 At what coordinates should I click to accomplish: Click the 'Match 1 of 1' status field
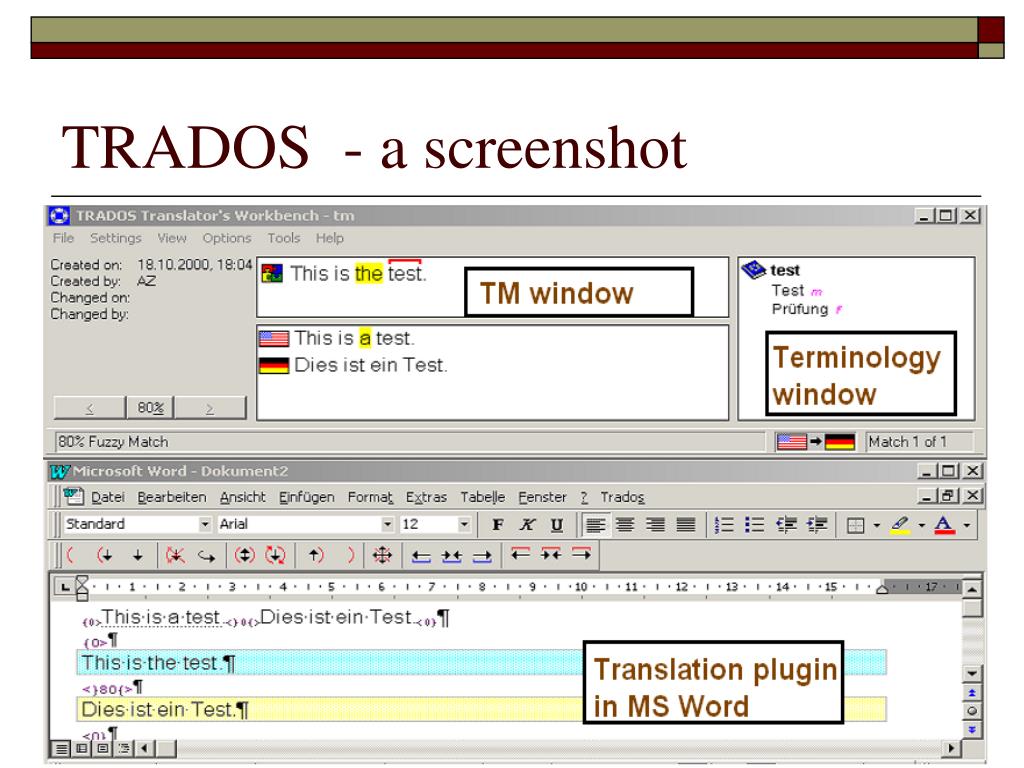(919, 442)
